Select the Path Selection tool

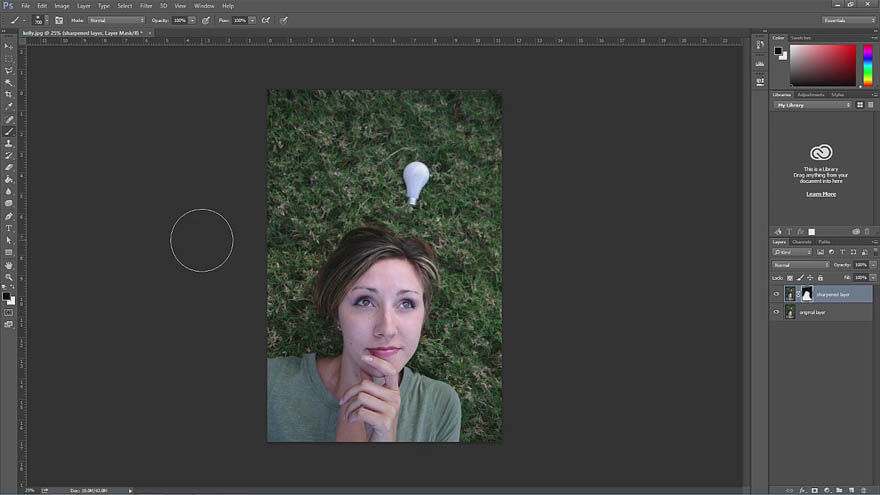click(x=8, y=240)
